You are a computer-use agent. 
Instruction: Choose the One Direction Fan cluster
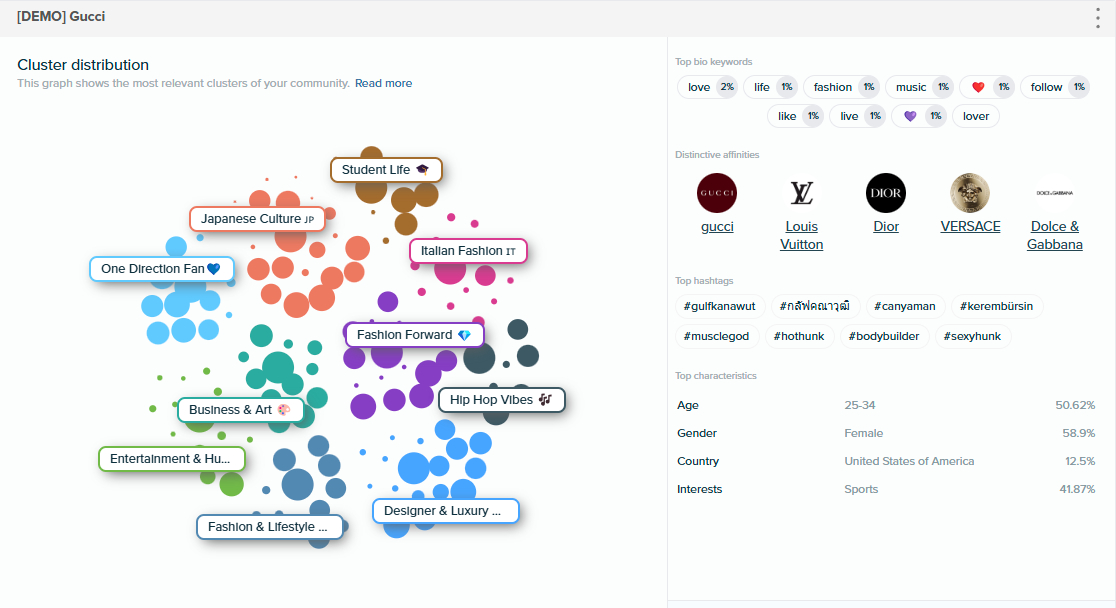tap(161, 269)
